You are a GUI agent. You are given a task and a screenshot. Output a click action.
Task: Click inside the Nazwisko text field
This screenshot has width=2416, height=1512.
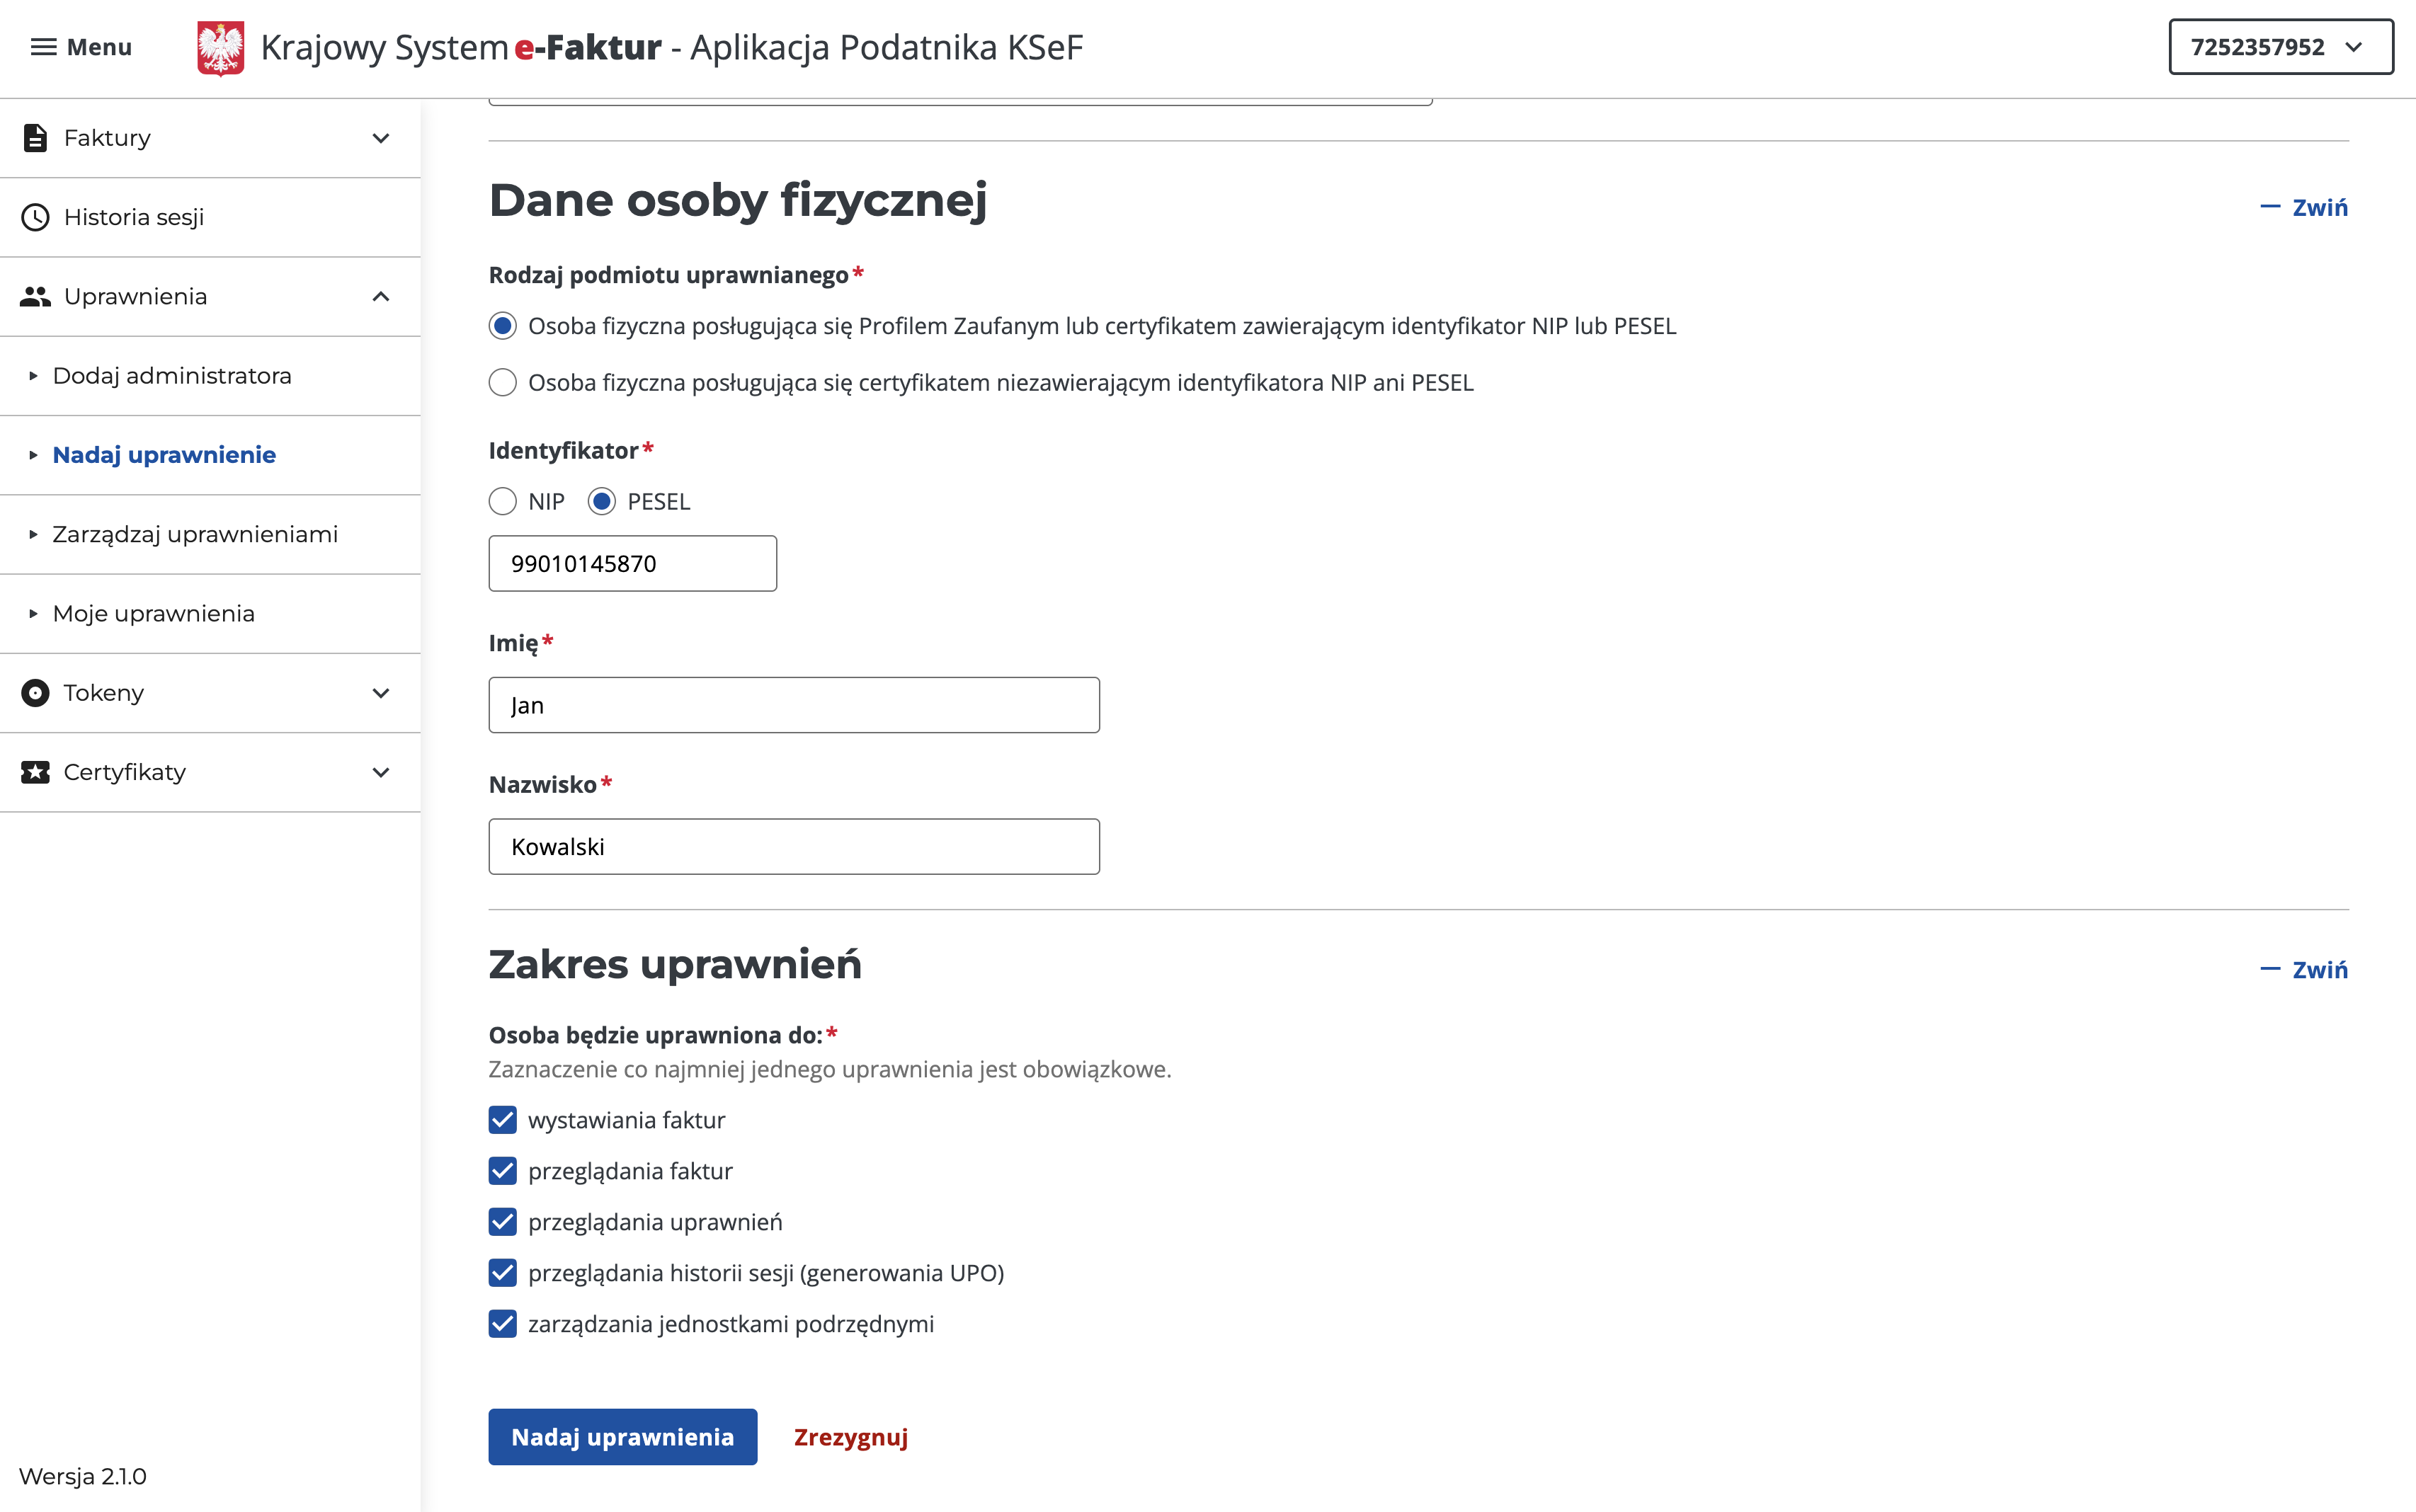[x=794, y=846]
